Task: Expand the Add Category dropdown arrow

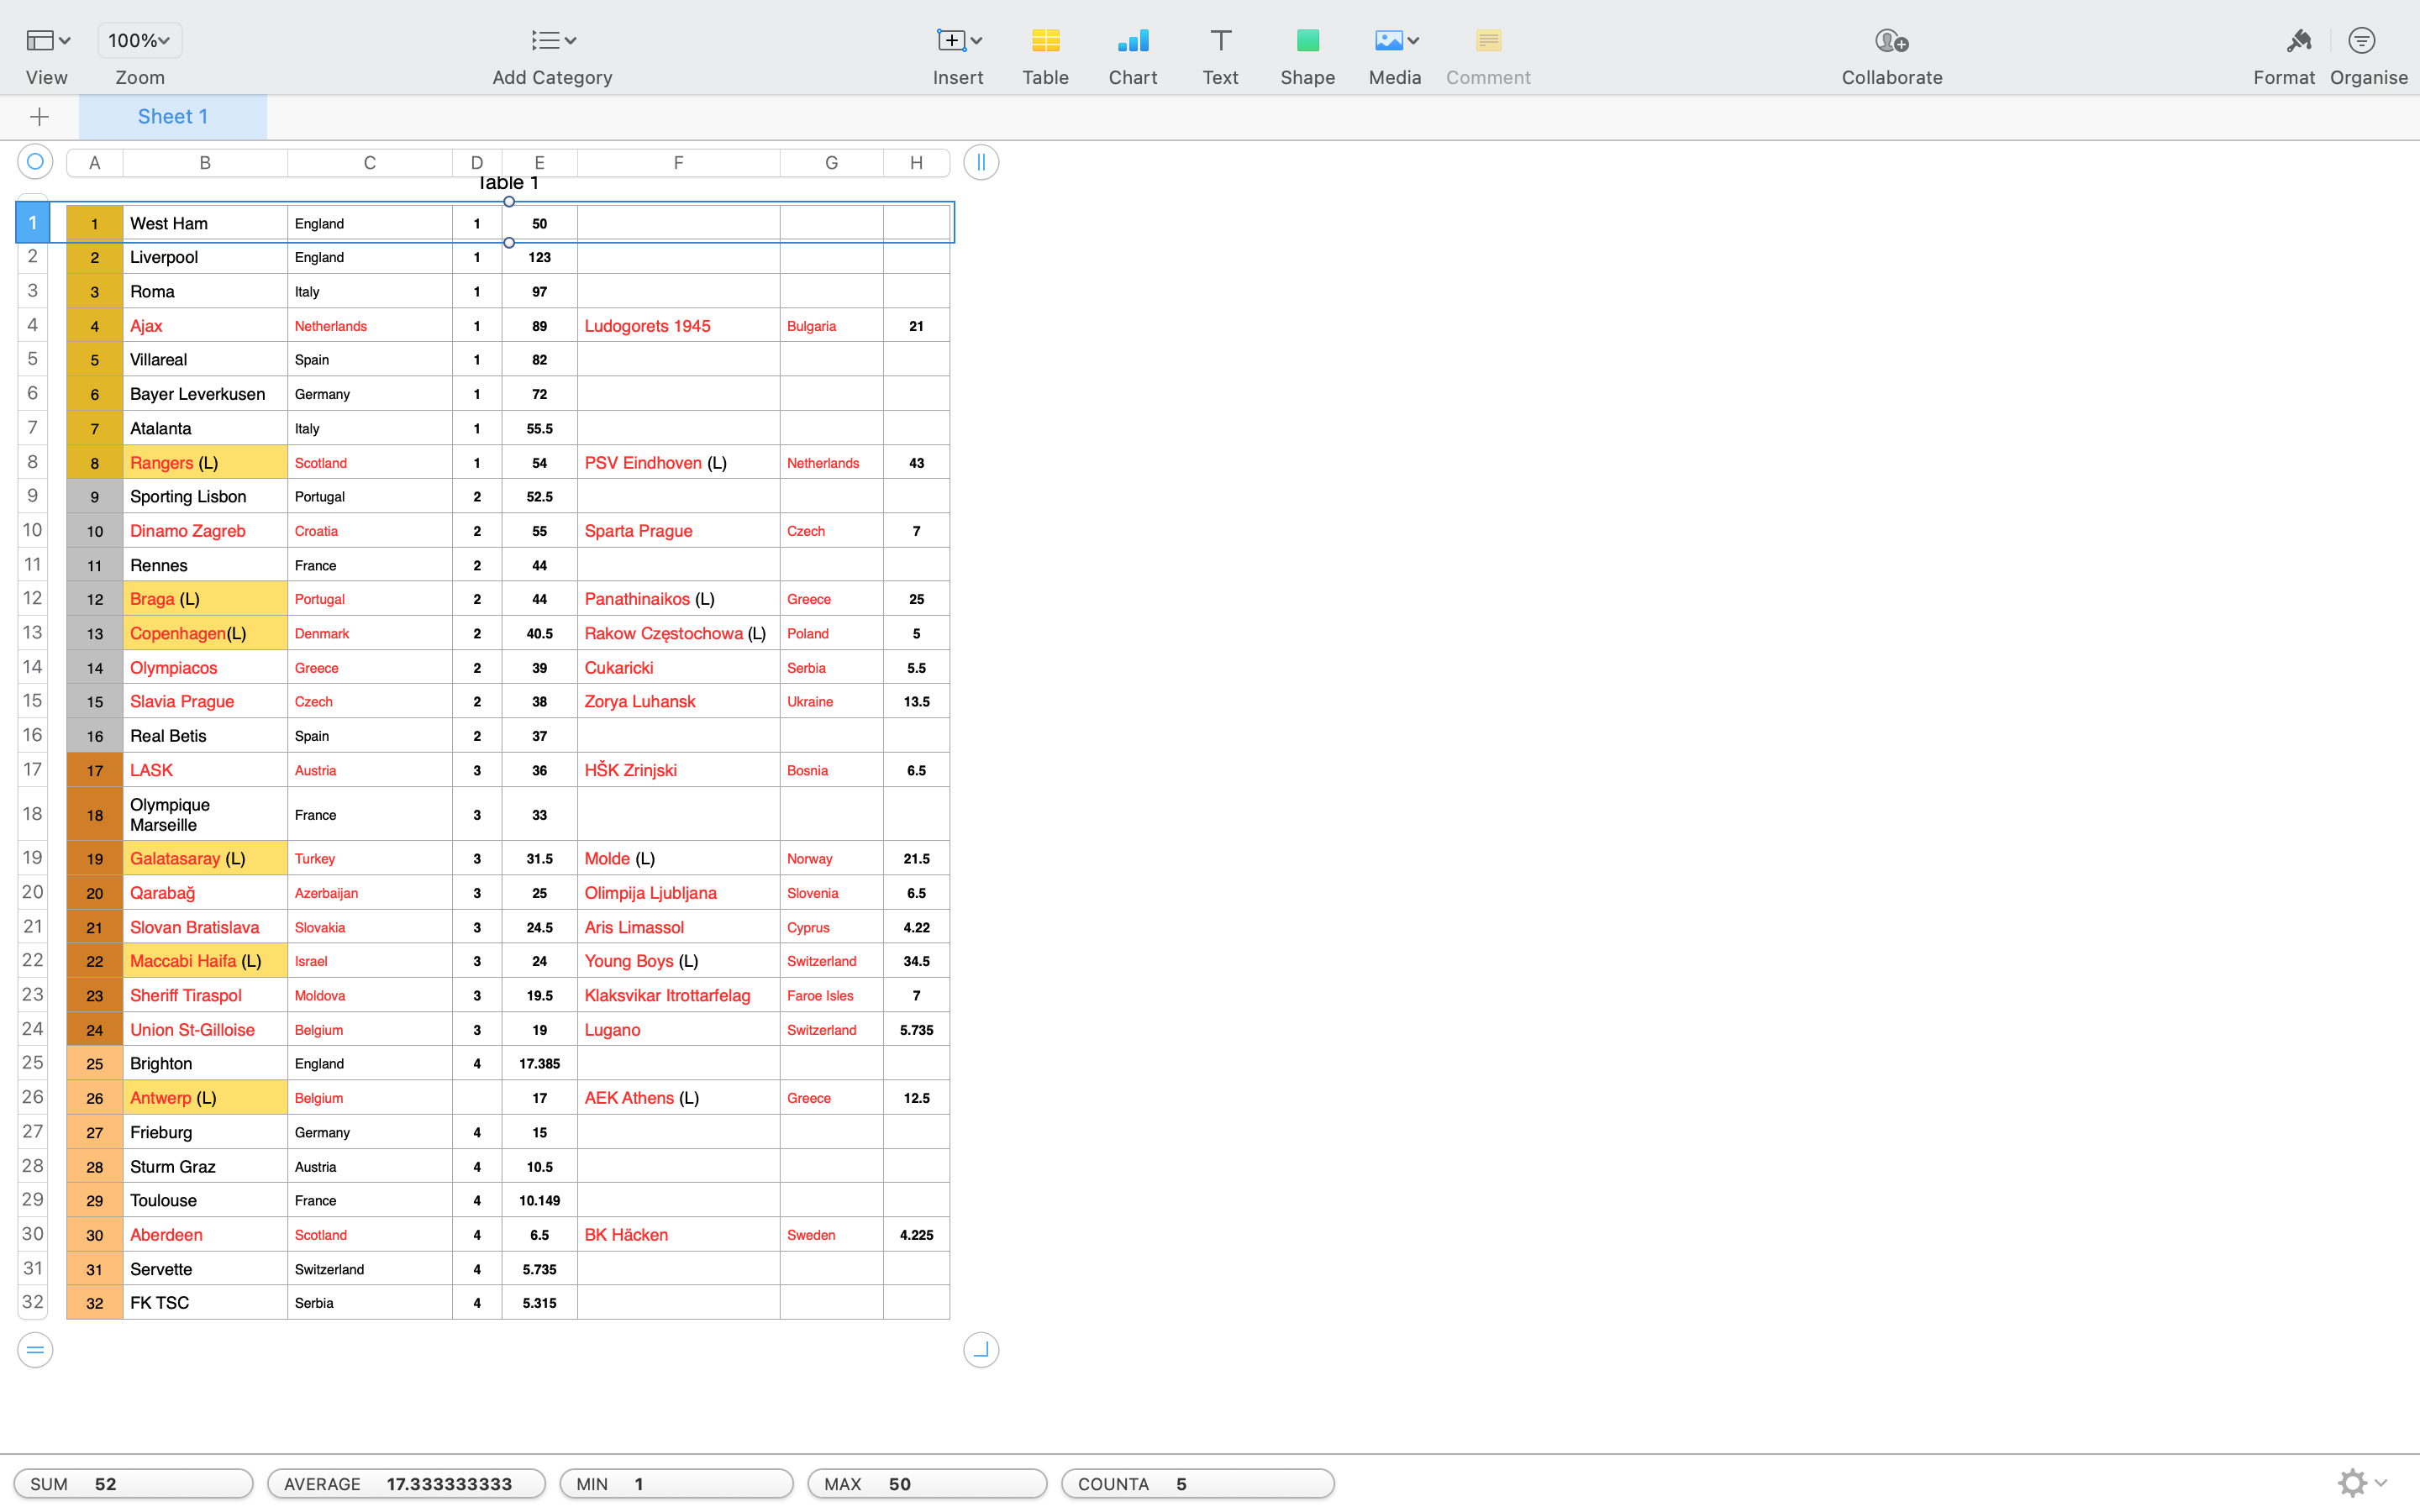Action: click(x=570, y=41)
